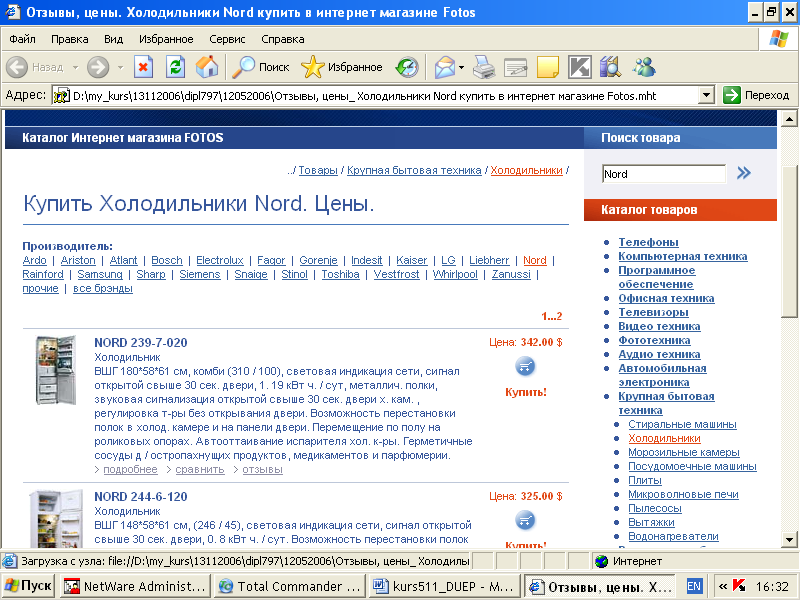Click the K arrow toolbar icon
800x600 pixels.
tap(580, 67)
